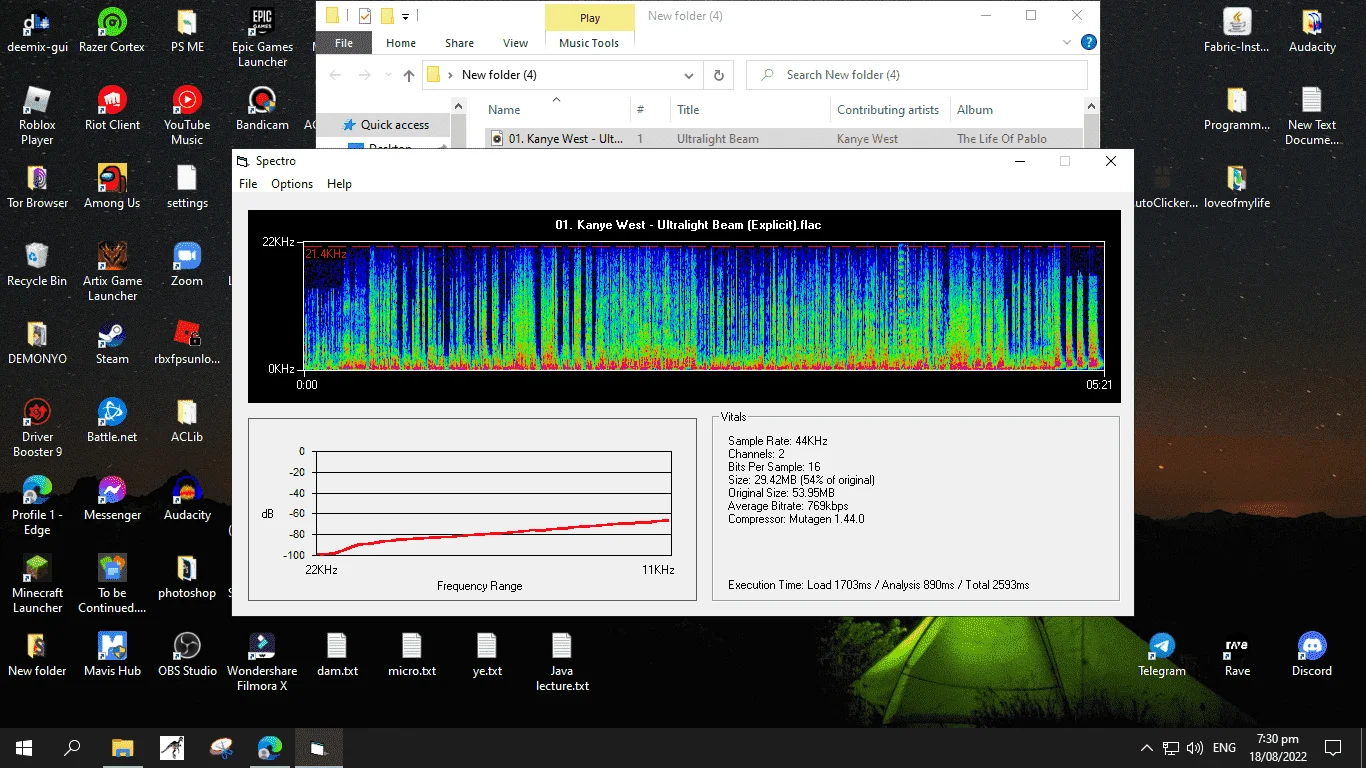Switch to the Home ribbon tab
The width and height of the screenshot is (1366, 768).
coord(401,43)
